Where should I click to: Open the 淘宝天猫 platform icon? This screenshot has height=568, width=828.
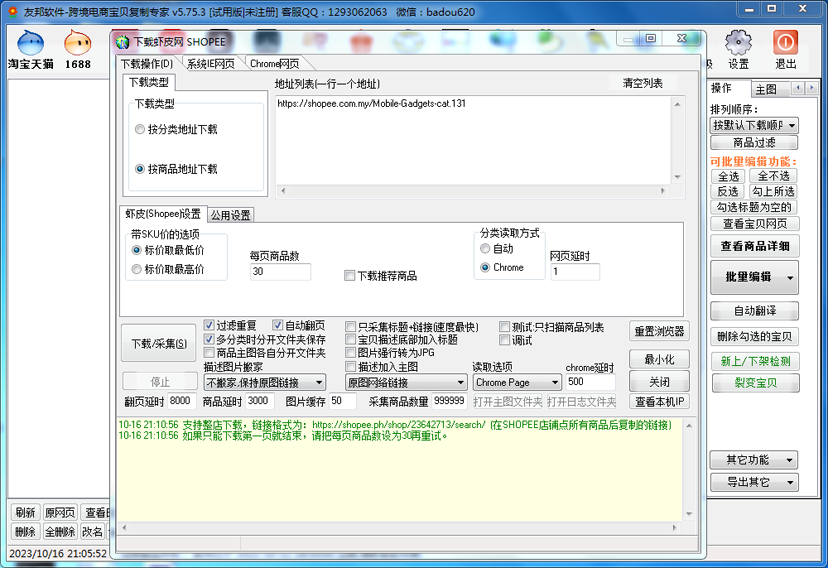point(30,44)
